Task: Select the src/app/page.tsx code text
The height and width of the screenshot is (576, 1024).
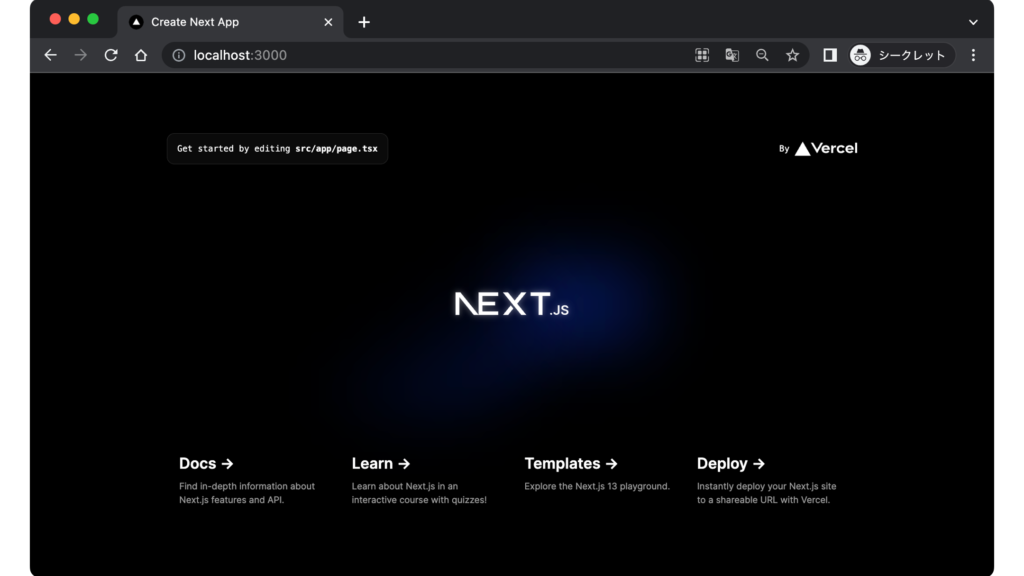Action: point(336,149)
